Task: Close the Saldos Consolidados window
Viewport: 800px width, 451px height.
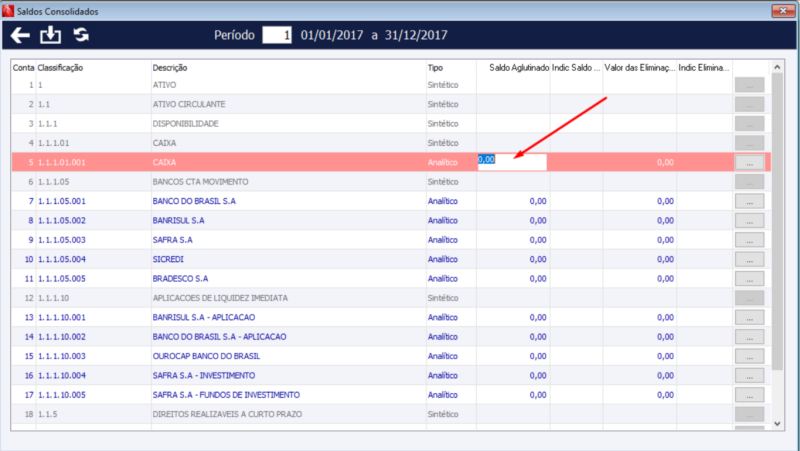Action: [783, 10]
